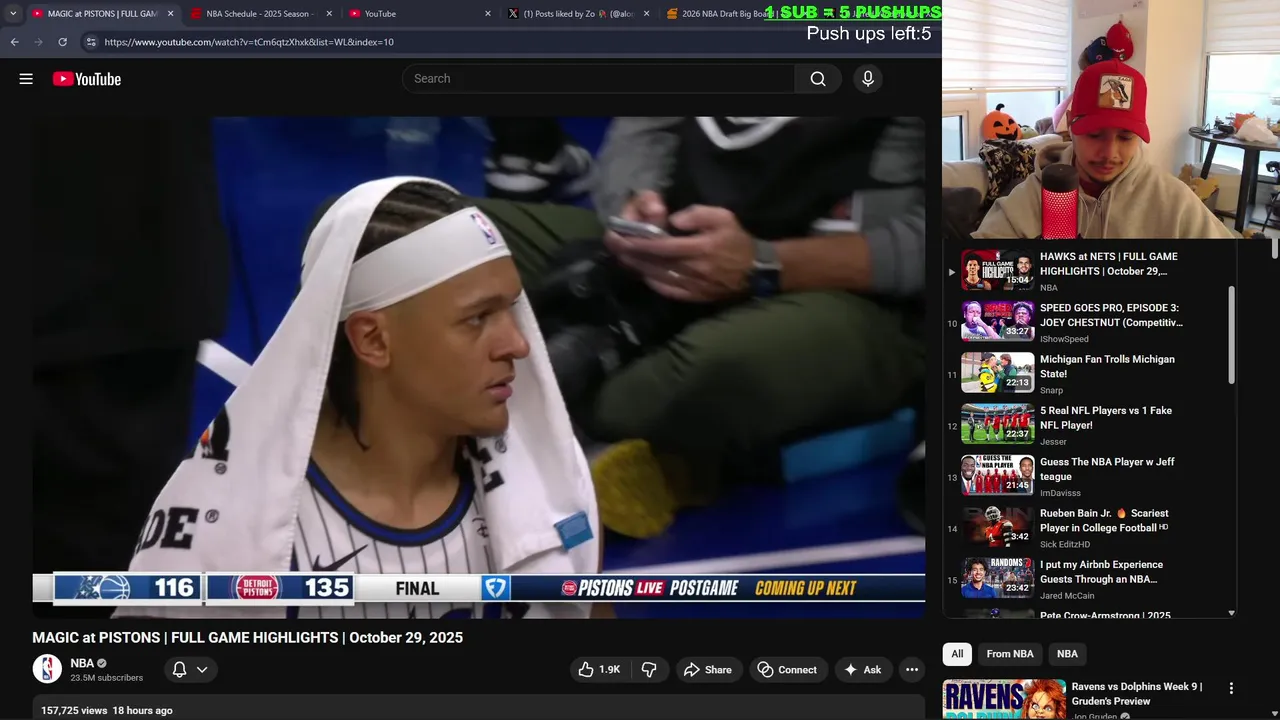Click the Sick EditzHD channel name
This screenshot has height=720, width=1280.
pos(1065,545)
